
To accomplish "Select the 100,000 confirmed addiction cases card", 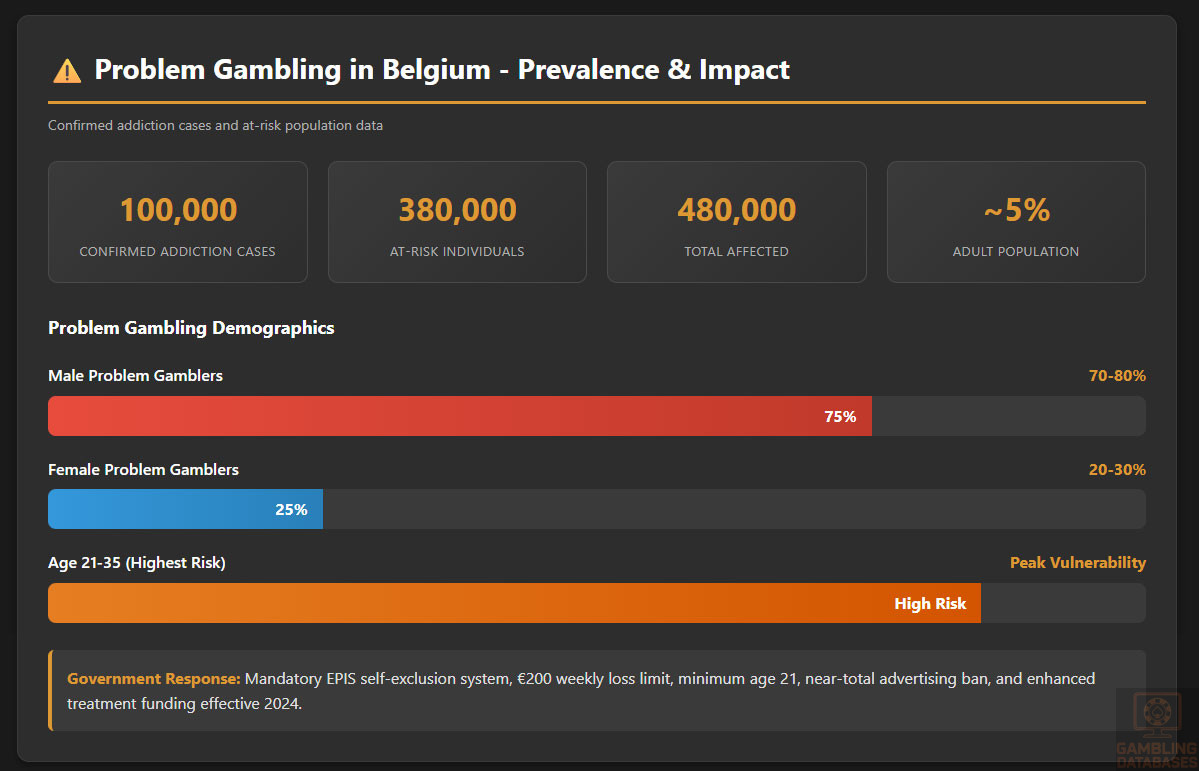I will (178, 222).
